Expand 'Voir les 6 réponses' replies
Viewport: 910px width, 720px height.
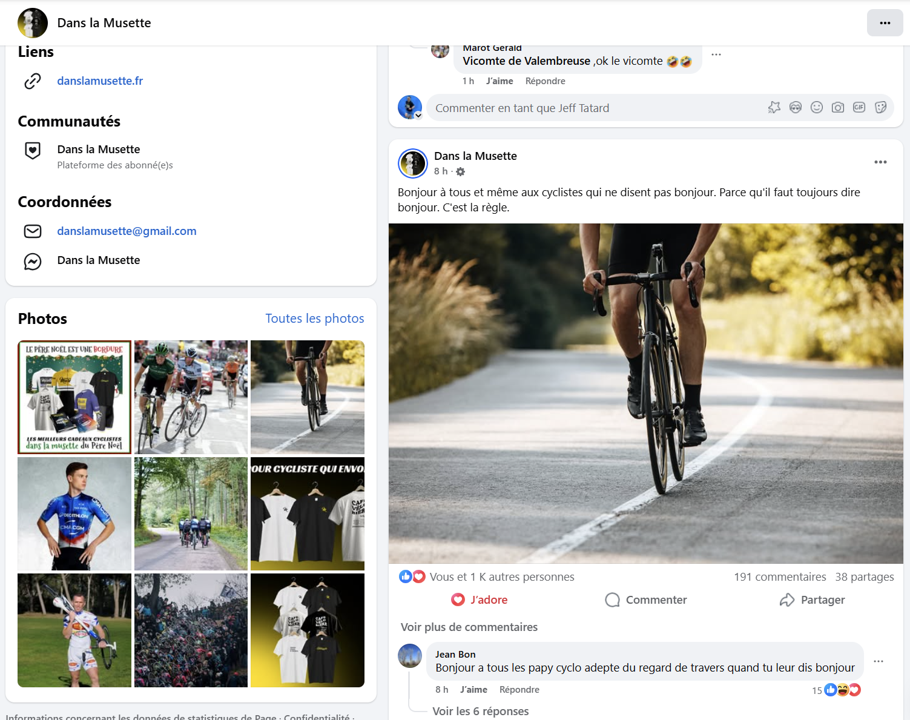coord(480,711)
